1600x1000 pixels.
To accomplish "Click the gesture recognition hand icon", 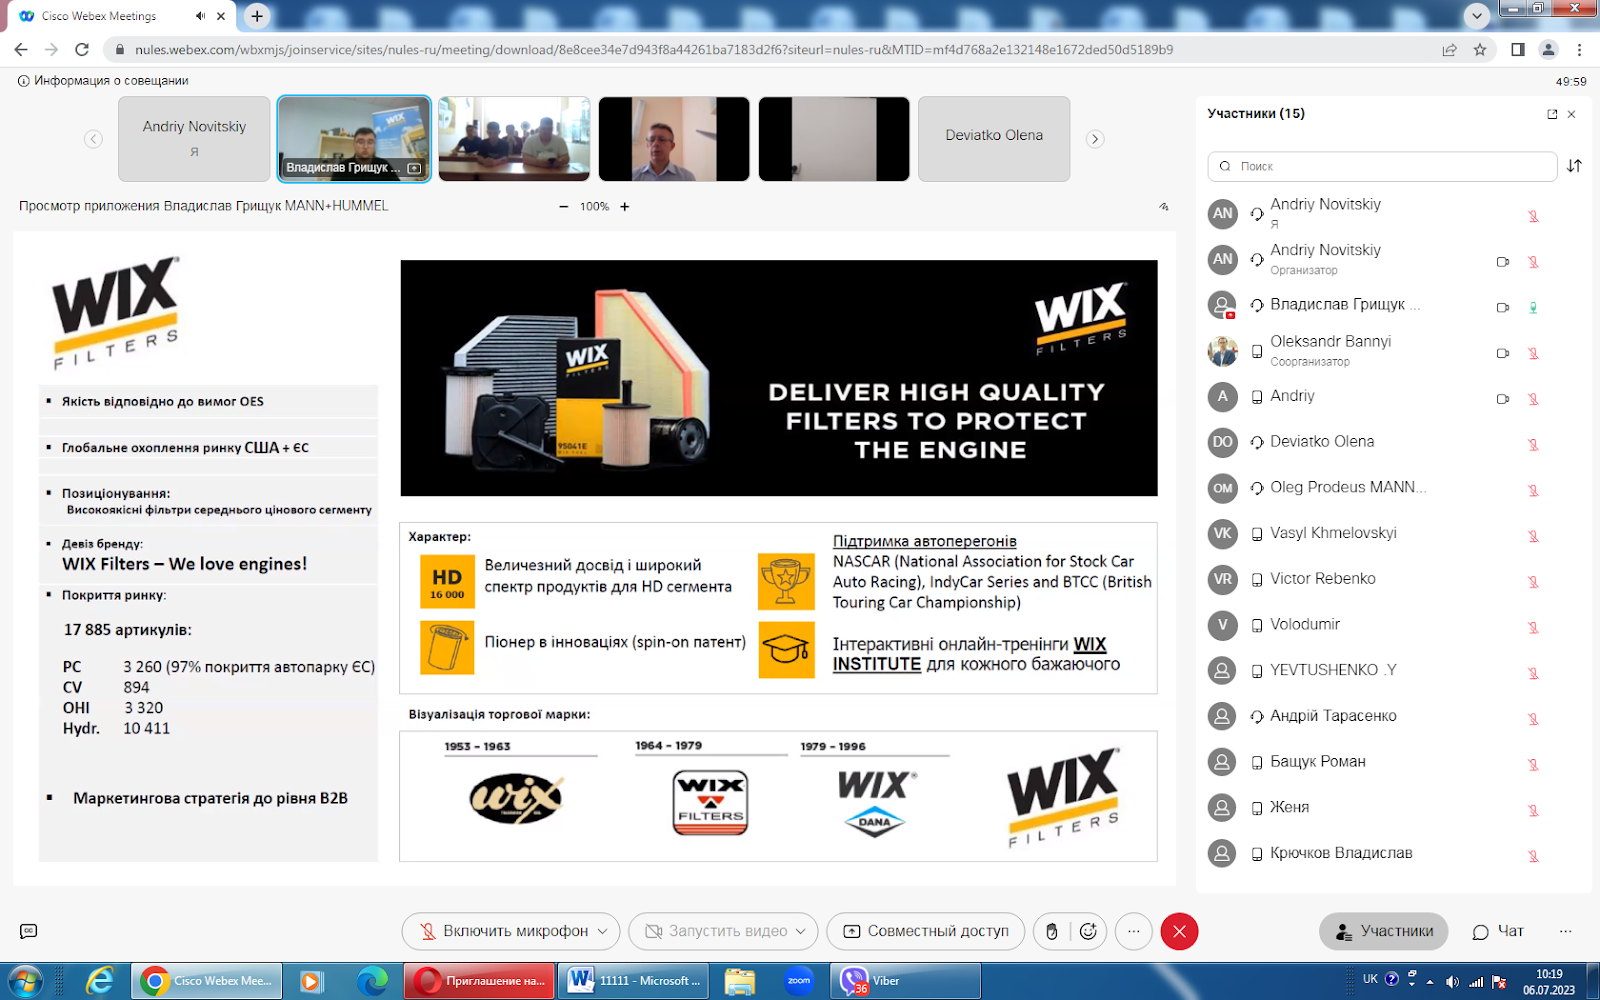I will pos(1051,931).
